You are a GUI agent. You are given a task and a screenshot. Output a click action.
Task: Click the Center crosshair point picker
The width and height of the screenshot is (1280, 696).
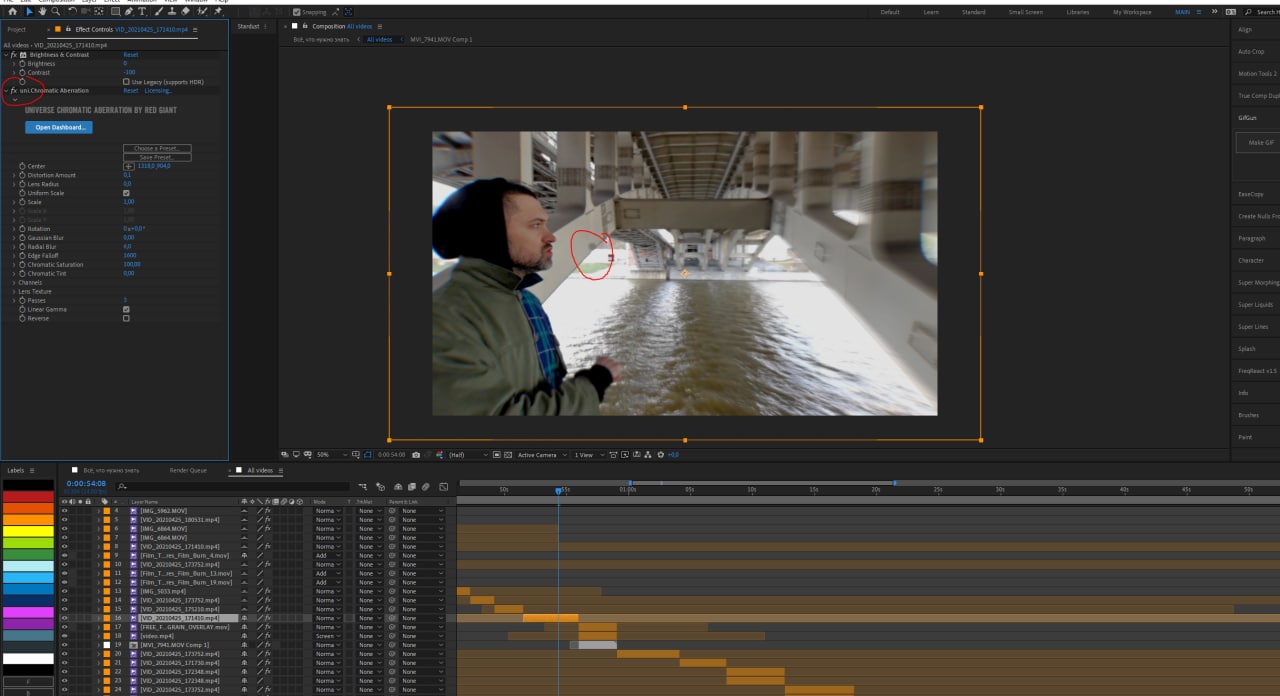[128, 166]
